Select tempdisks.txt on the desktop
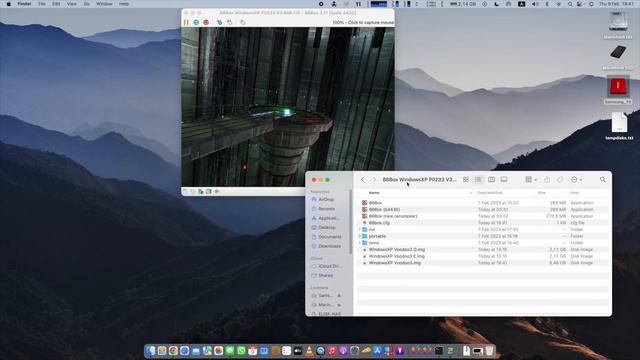 pos(619,127)
